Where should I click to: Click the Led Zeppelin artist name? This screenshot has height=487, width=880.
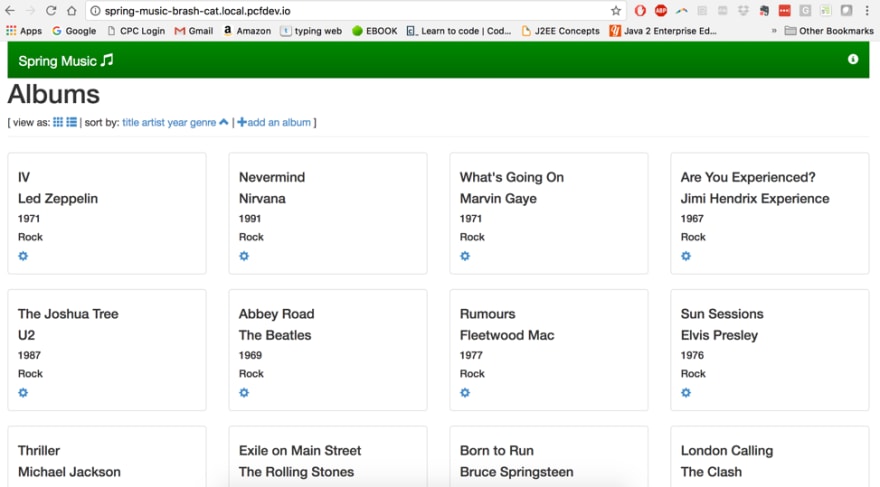coord(58,199)
